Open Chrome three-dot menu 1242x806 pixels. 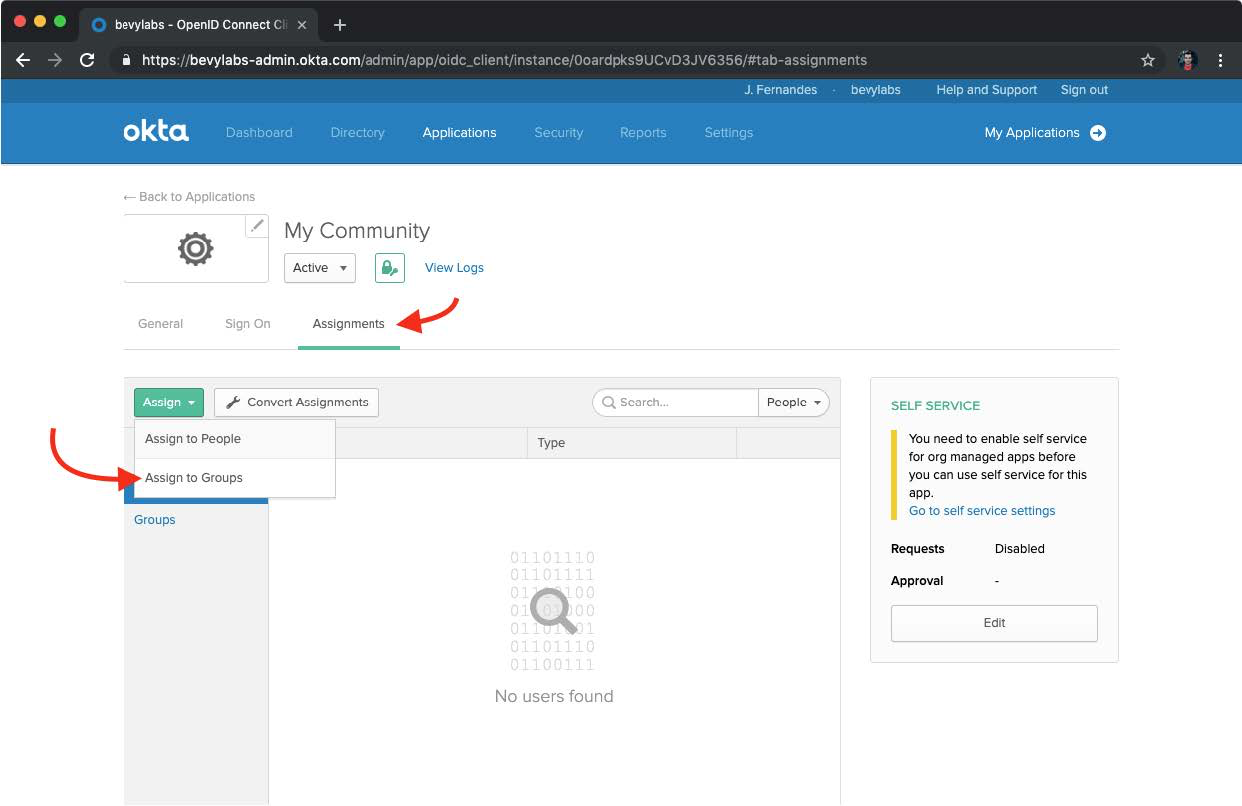1220,60
